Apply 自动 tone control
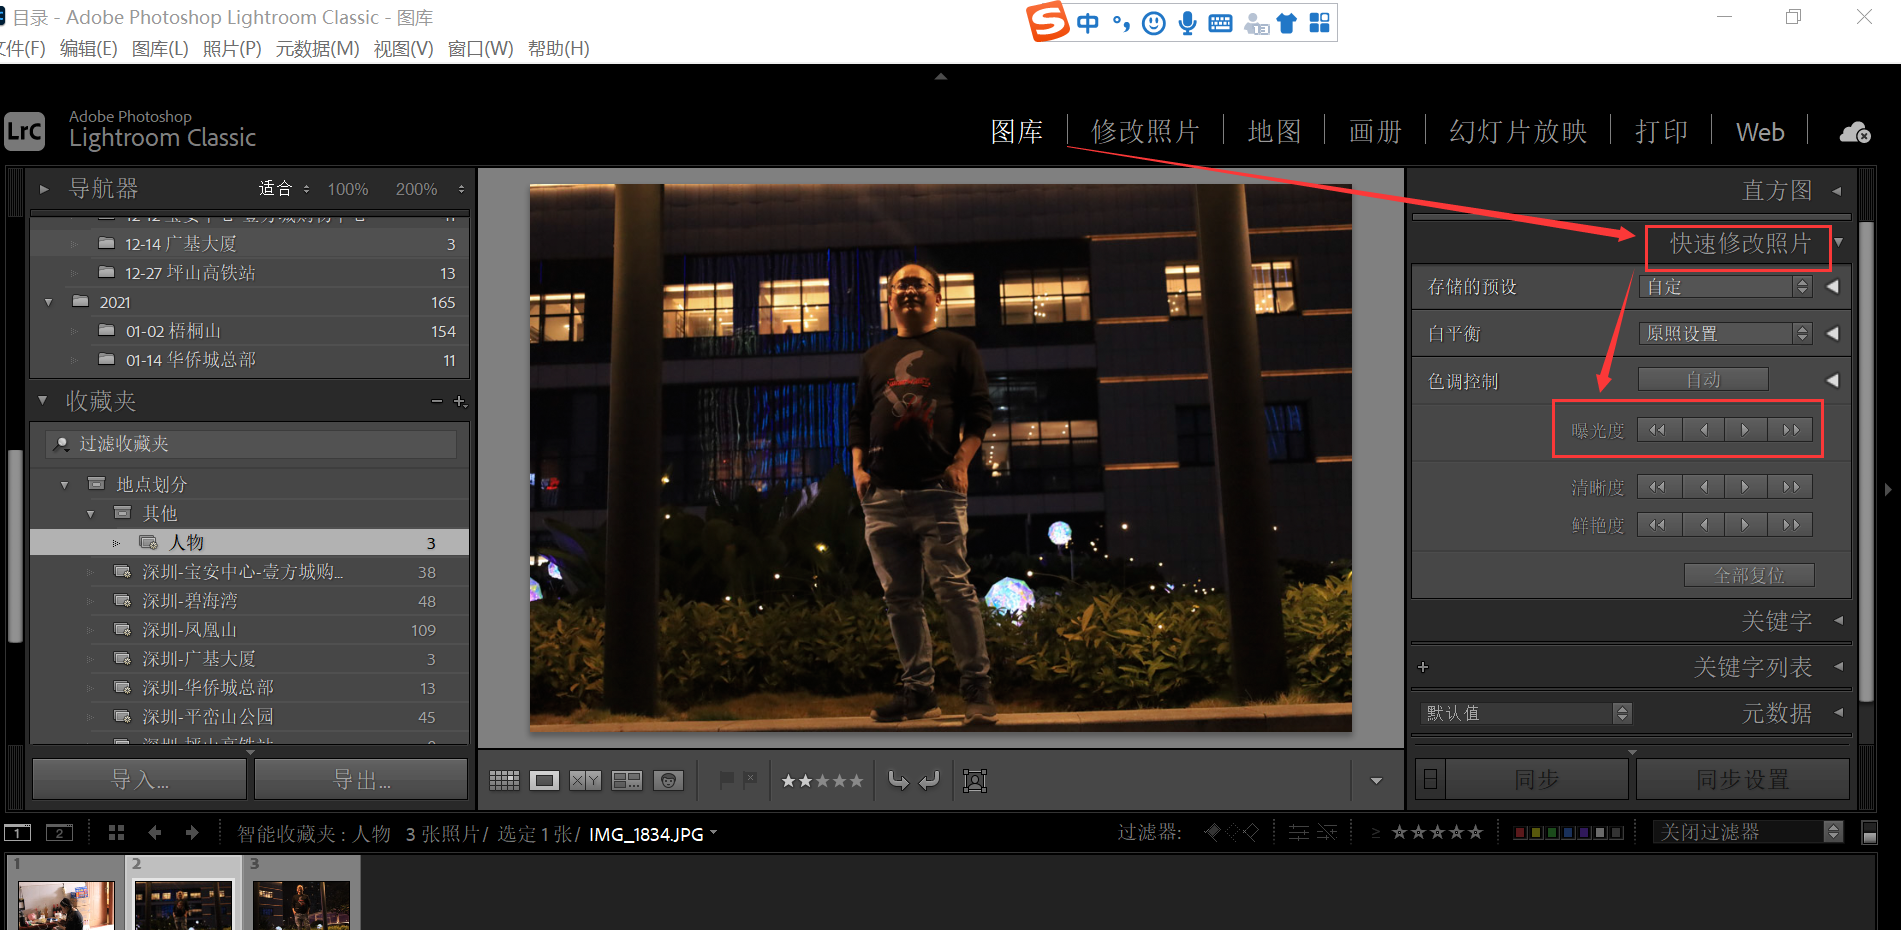This screenshot has height=930, width=1901. [1703, 380]
